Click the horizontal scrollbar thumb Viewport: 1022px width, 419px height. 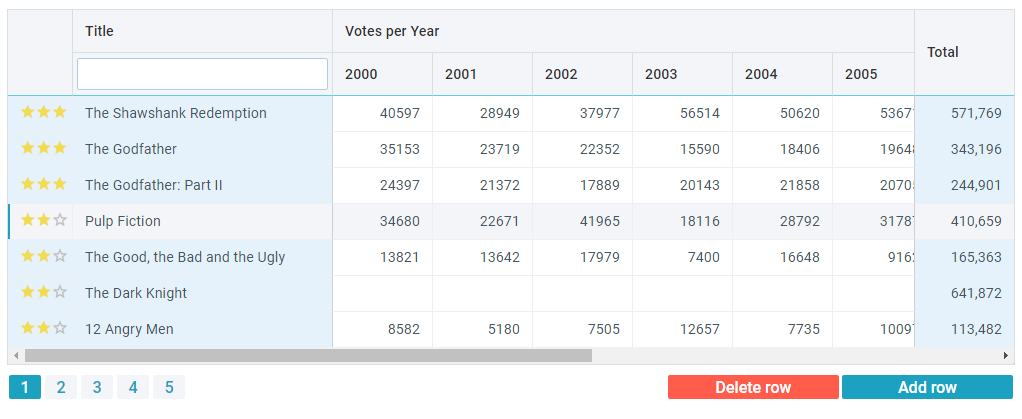click(x=308, y=355)
